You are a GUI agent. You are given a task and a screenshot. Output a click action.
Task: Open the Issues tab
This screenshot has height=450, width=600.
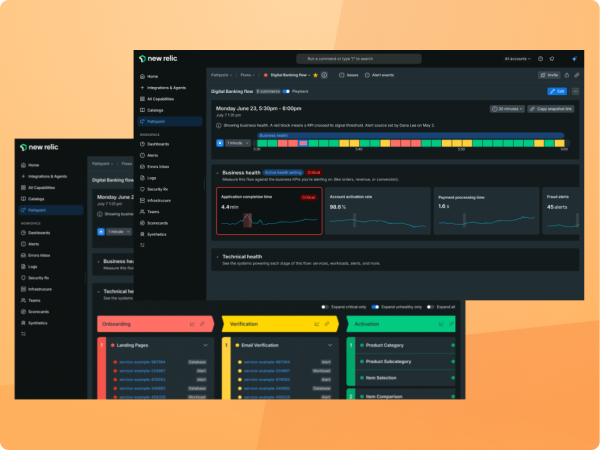coord(349,75)
